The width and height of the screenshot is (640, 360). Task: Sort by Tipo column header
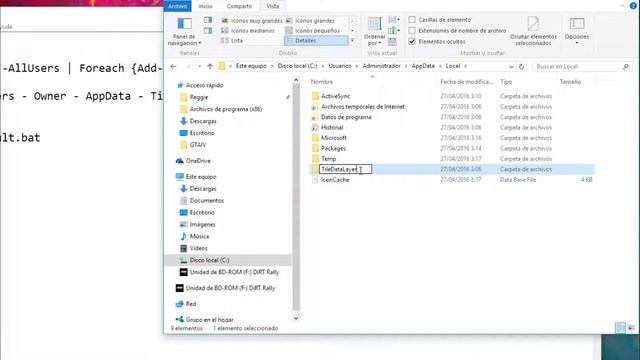[x=506, y=82]
